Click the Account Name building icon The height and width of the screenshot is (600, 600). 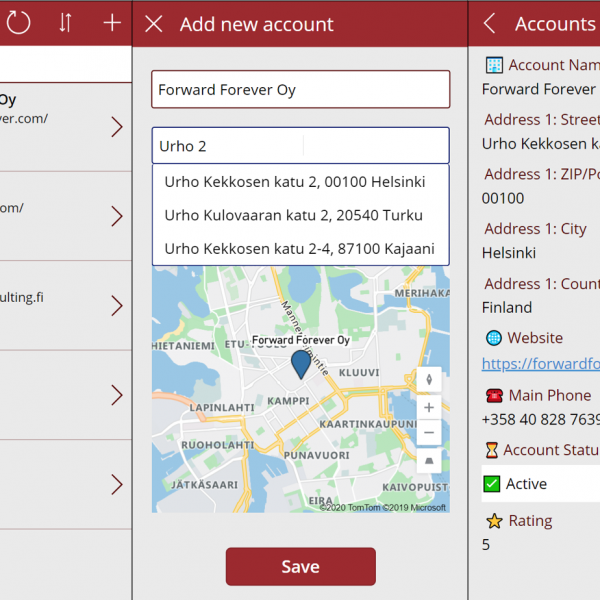(x=494, y=65)
